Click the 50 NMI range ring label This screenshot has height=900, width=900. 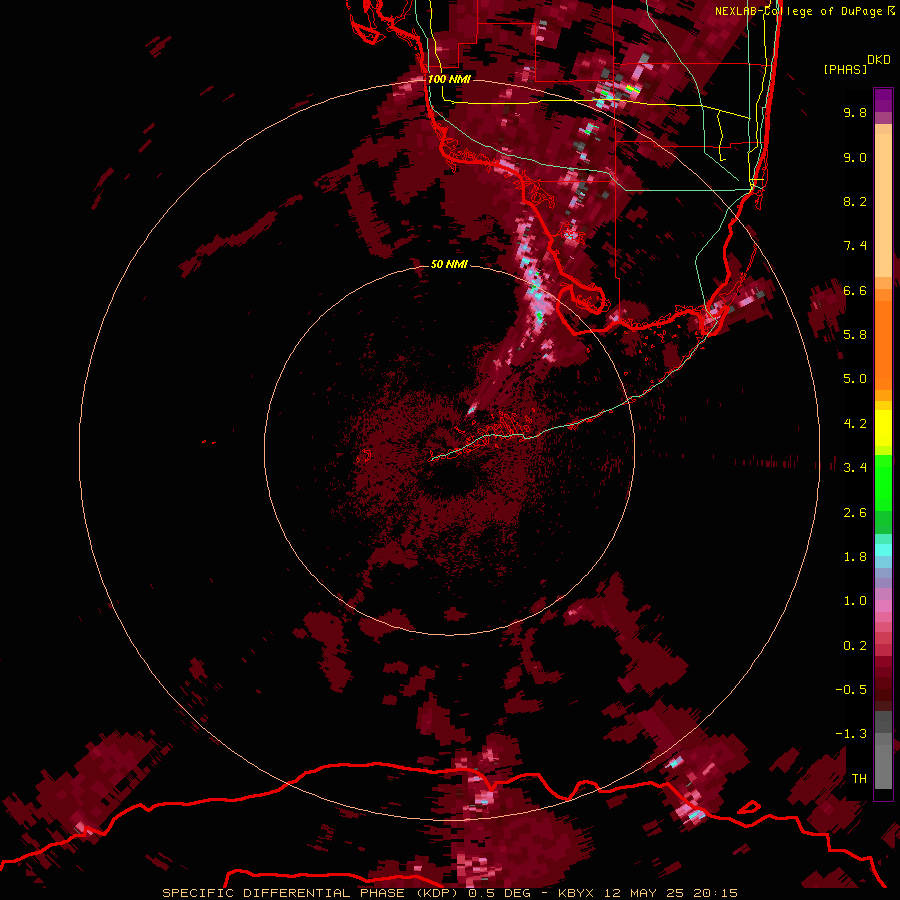click(449, 264)
